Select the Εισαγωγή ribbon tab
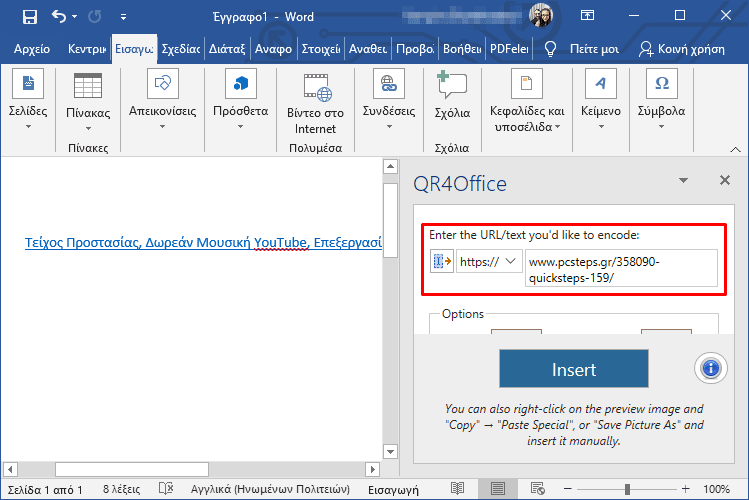 coord(134,49)
